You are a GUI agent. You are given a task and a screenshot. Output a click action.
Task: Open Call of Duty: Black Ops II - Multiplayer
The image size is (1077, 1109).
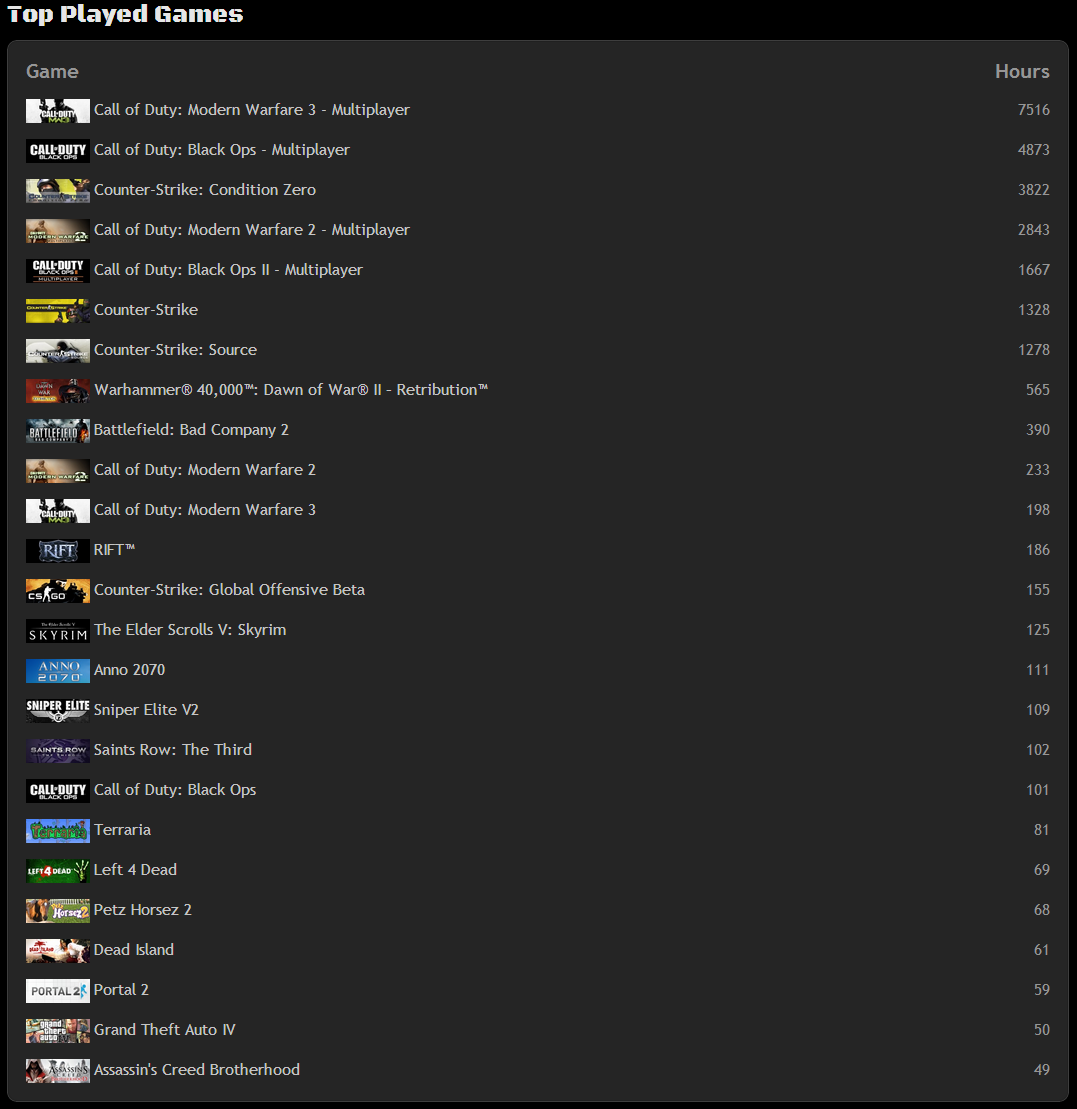click(228, 269)
